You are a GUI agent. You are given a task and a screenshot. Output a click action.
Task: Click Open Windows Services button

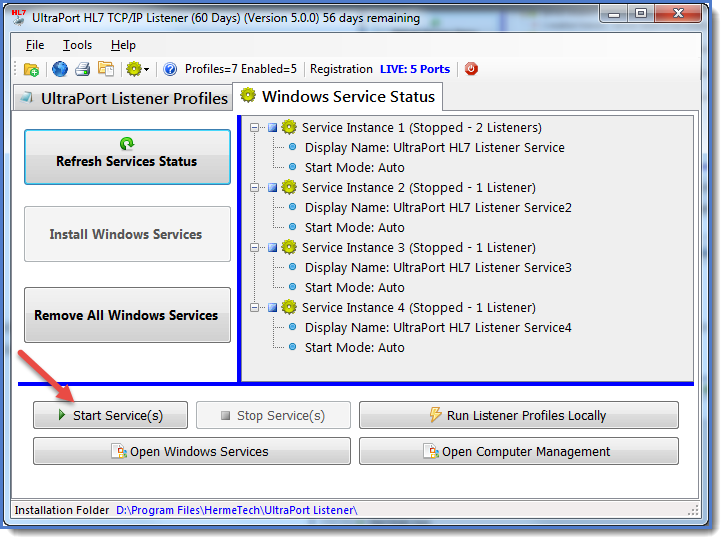192,451
